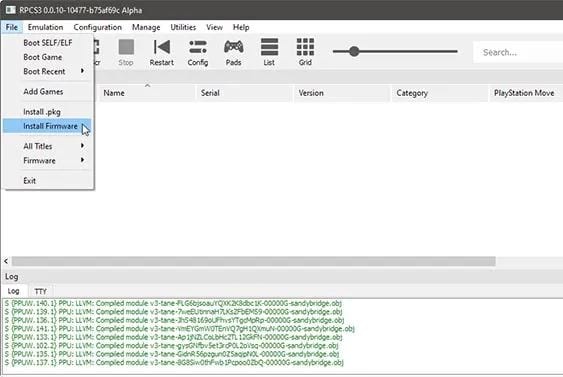Sort by the Serial column header
563x377 pixels.
pyautogui.click(x=244, y=93)
